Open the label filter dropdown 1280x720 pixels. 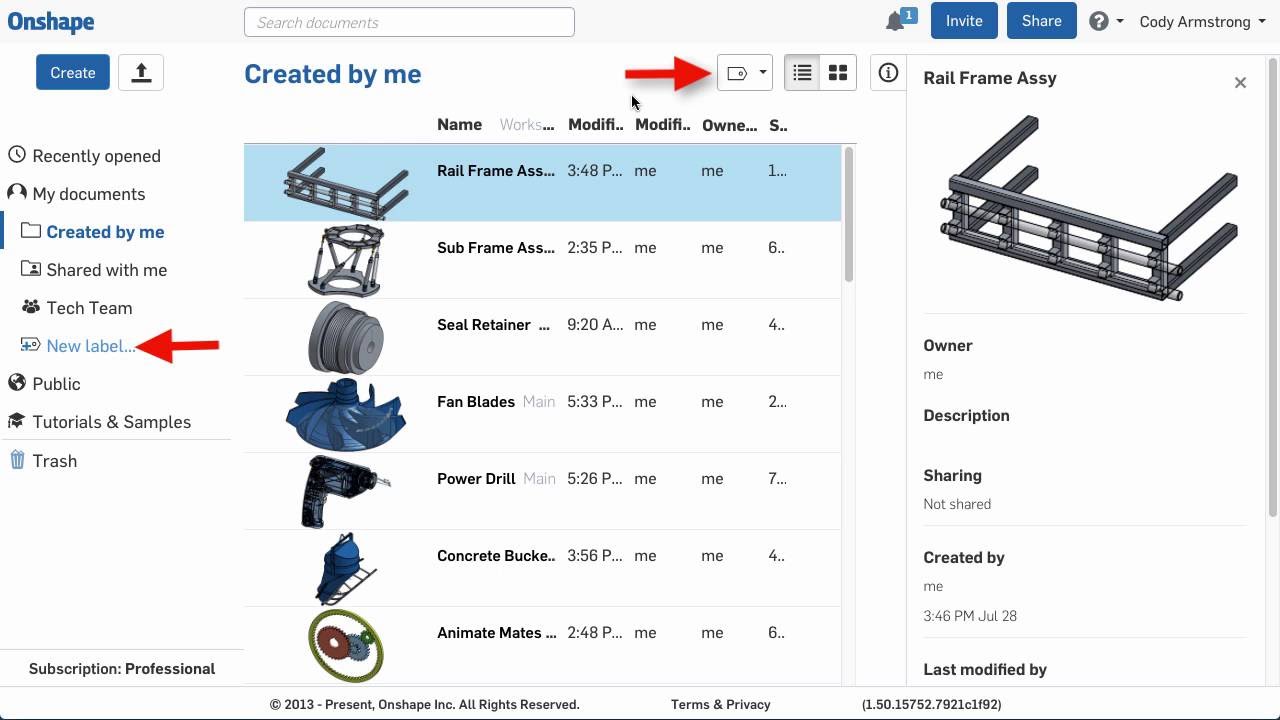(745, 73)
